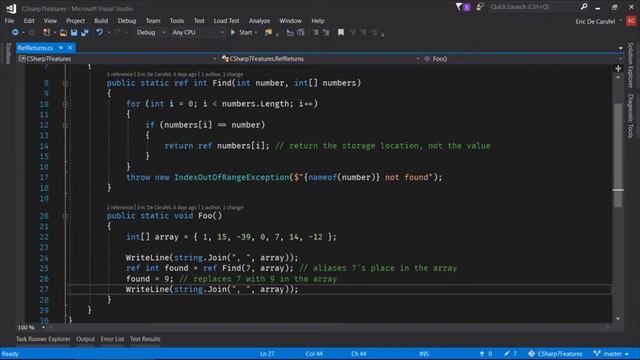Viewport: 640px width, 360px height.
Task: Click the New Project toolbar icon
Action: (47, 32)
